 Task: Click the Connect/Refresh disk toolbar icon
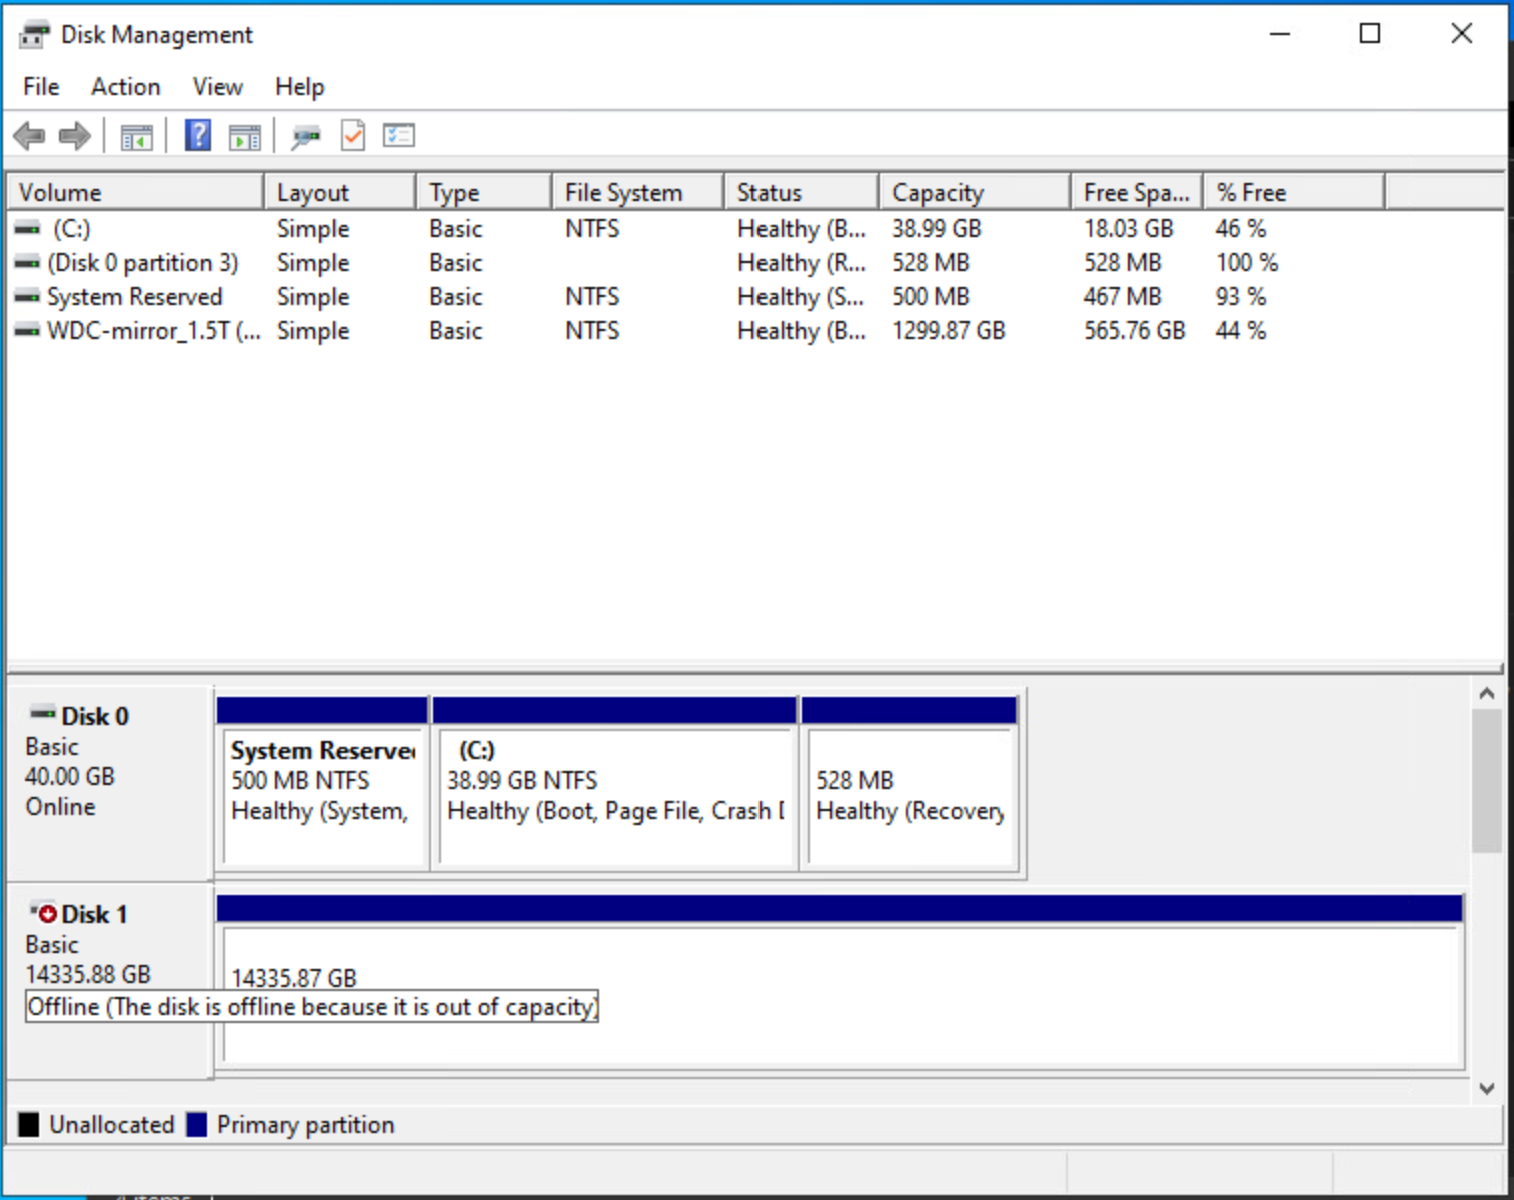306,136
